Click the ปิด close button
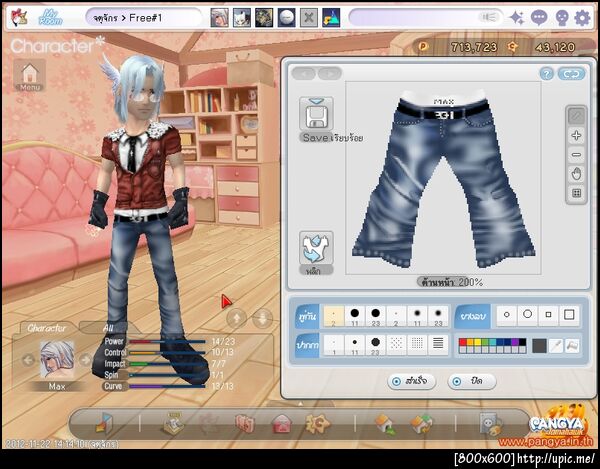 tap(472, 381)
